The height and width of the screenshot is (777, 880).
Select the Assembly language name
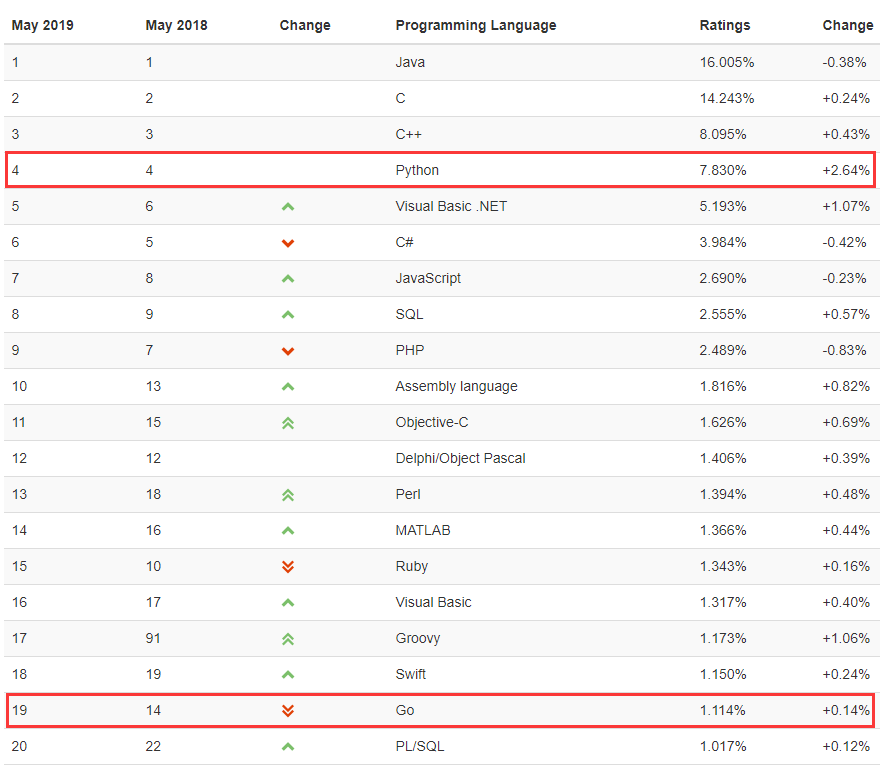tap(456, 387)
